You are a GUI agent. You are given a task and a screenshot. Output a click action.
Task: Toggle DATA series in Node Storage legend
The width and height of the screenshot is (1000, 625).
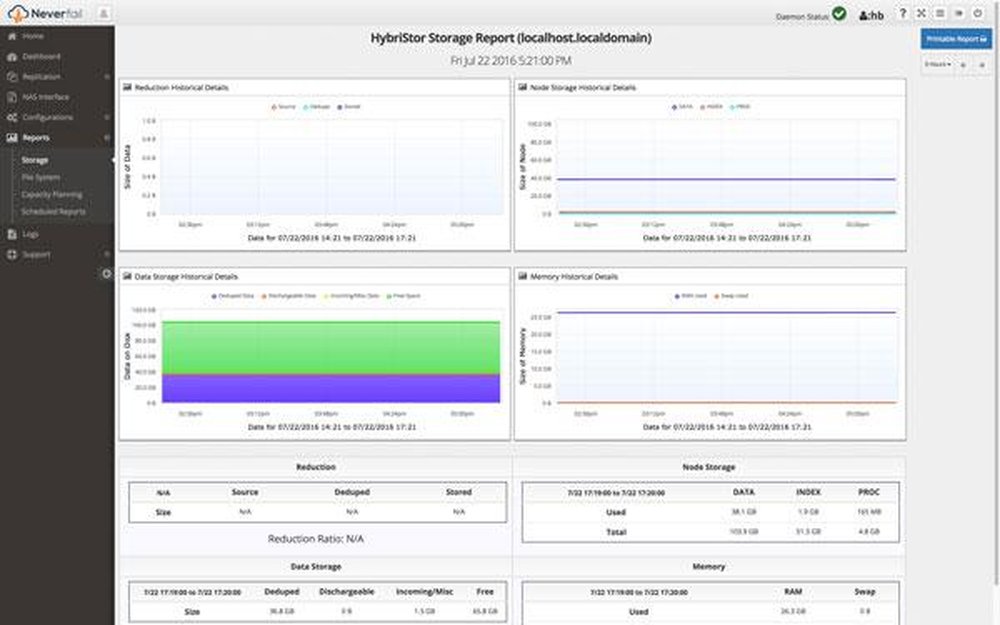(x=682, y=107)
